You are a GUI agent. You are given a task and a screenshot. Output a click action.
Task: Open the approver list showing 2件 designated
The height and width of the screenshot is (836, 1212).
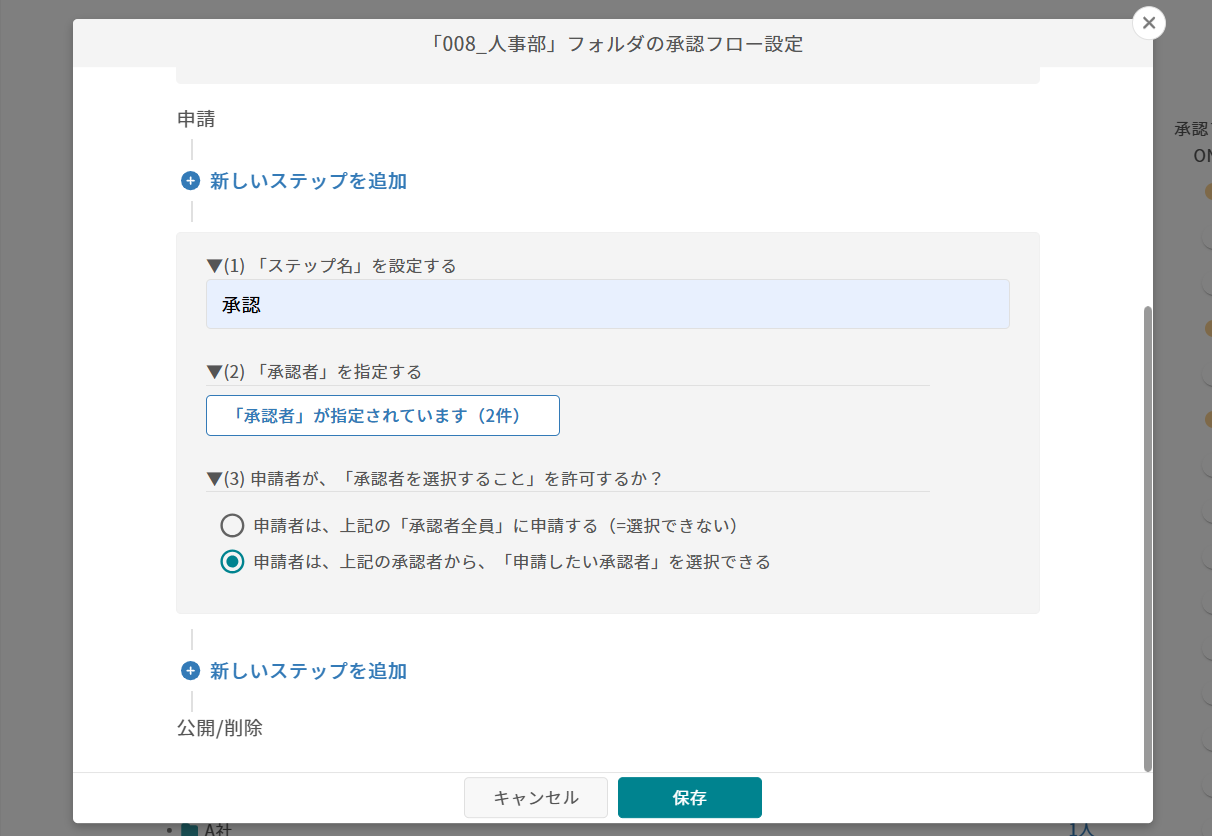[x=382, y=415]
